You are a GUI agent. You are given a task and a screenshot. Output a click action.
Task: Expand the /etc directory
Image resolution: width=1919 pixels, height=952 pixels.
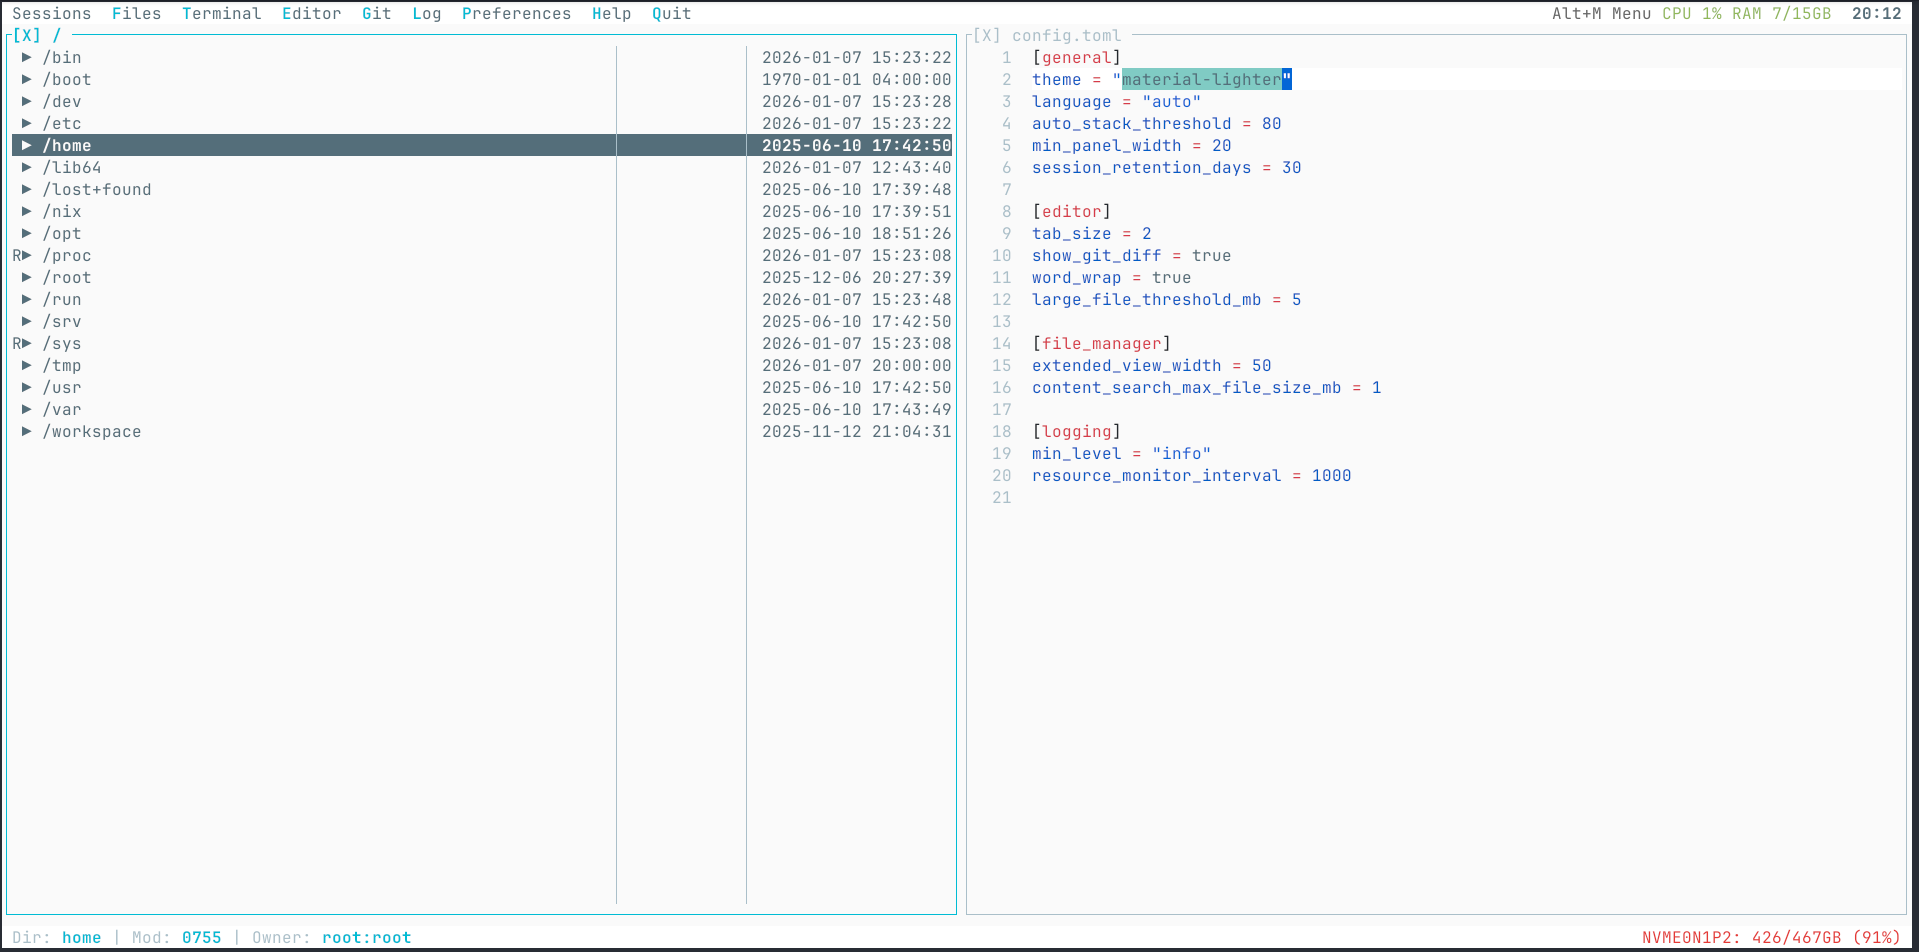27,123
